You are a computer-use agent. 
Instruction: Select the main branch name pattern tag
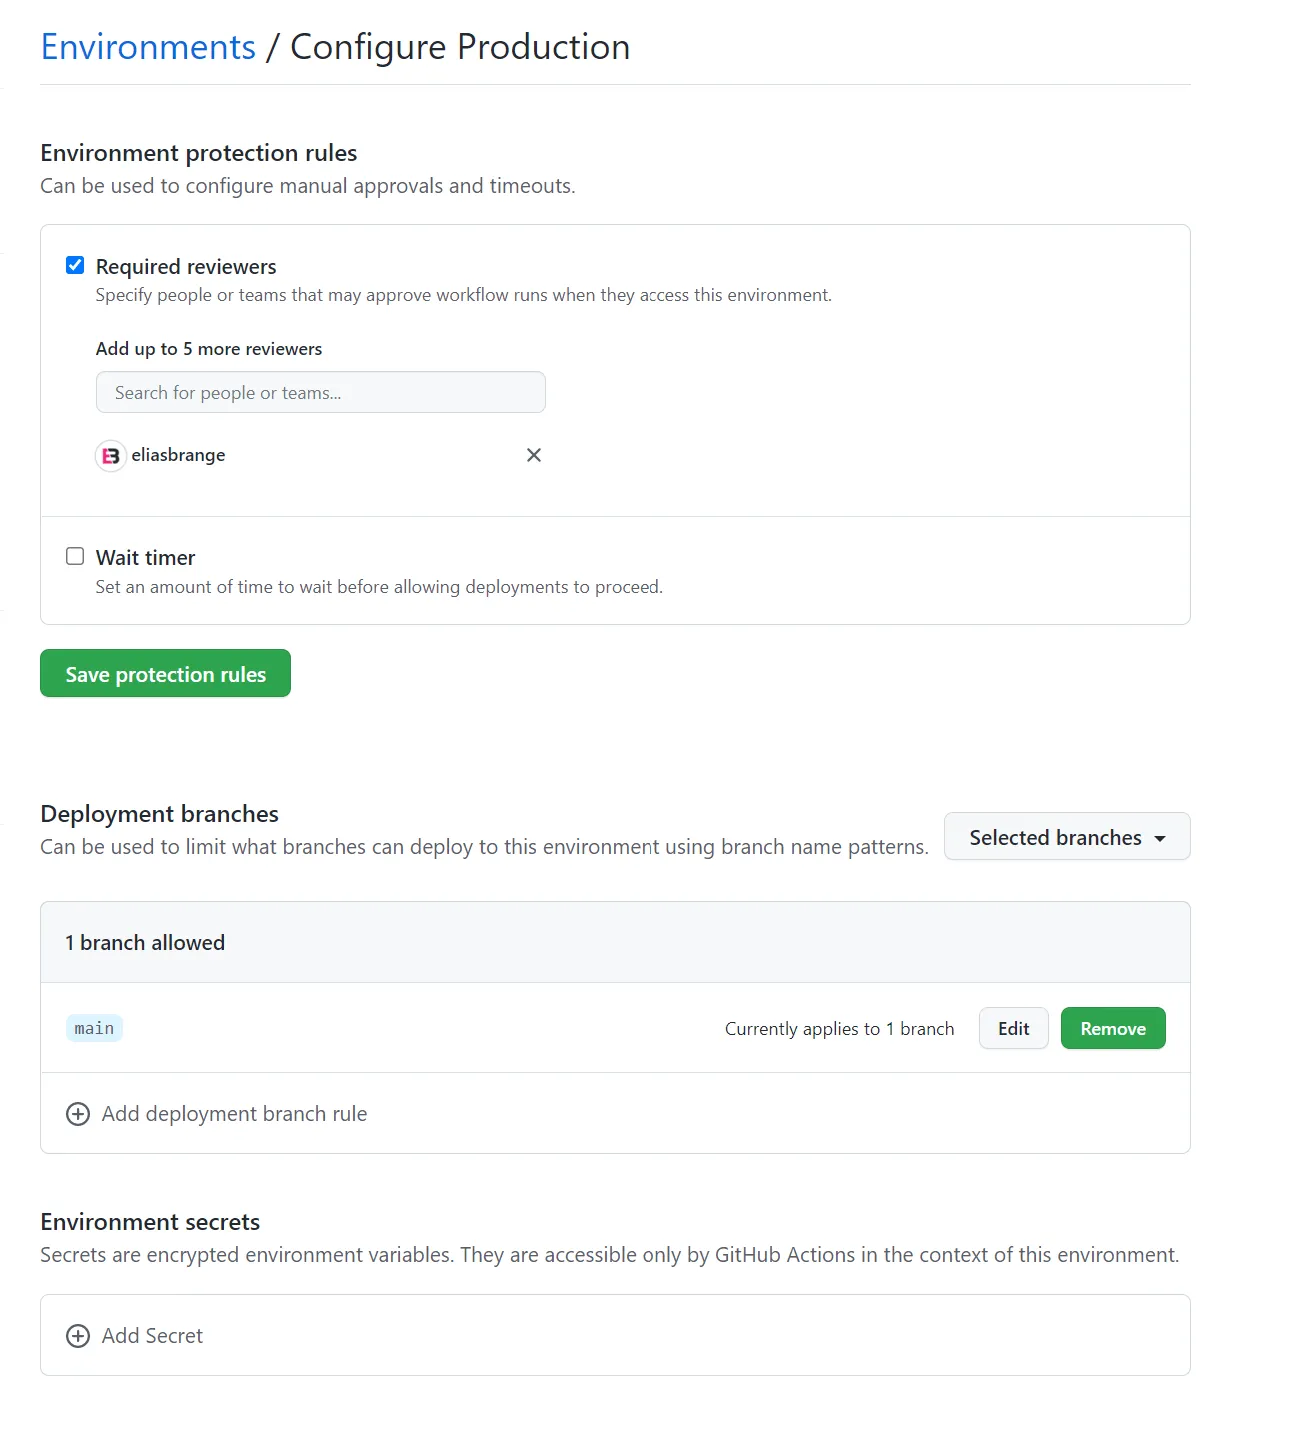pos(93,1028)
